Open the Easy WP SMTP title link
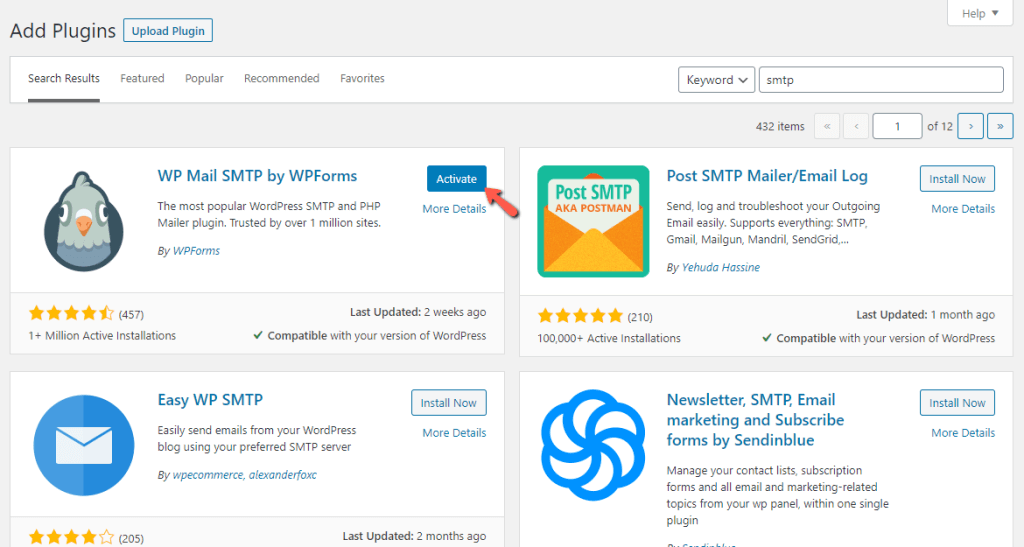 coord(210,399)
